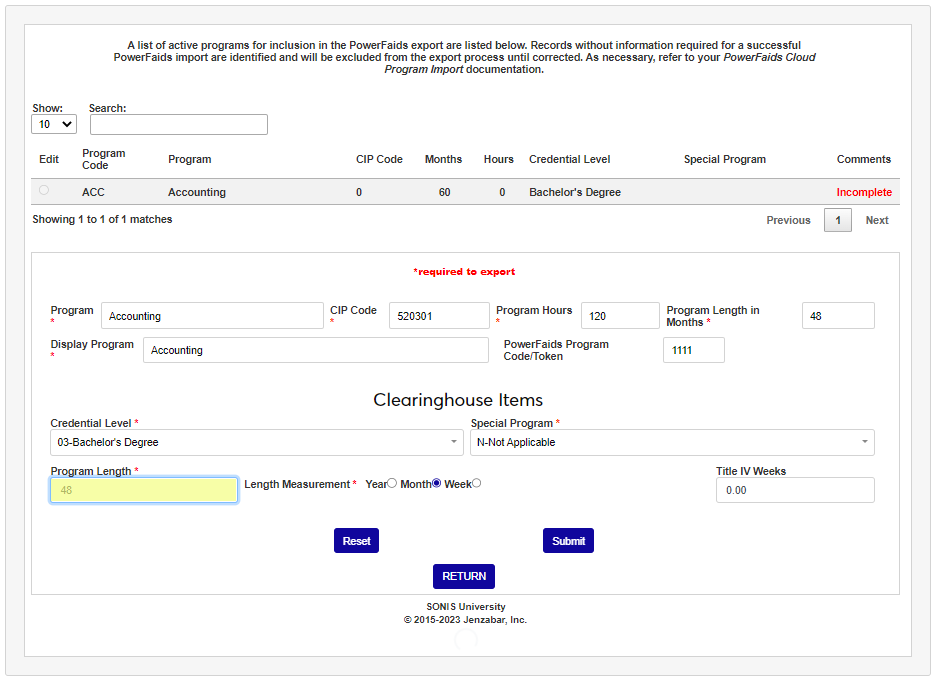Focus the CIP Code input field
The width and height of the screenshot is (936, 681).
439,316
